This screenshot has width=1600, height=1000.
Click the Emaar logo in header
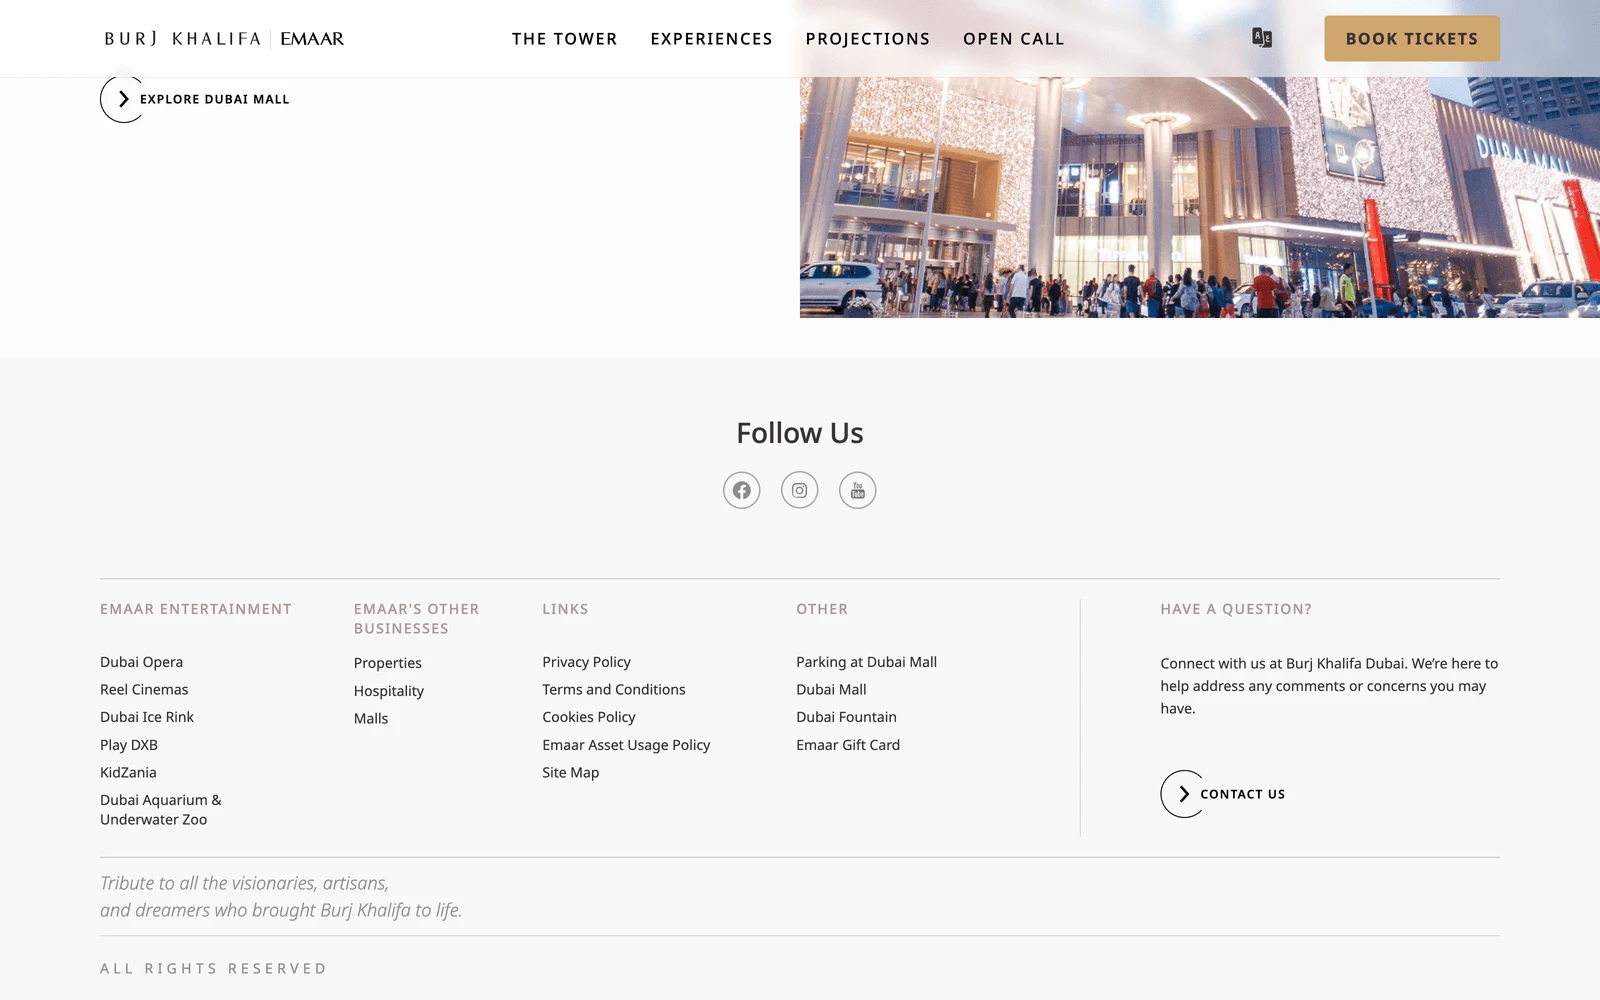pyautogui.click(x=312, y=39)
